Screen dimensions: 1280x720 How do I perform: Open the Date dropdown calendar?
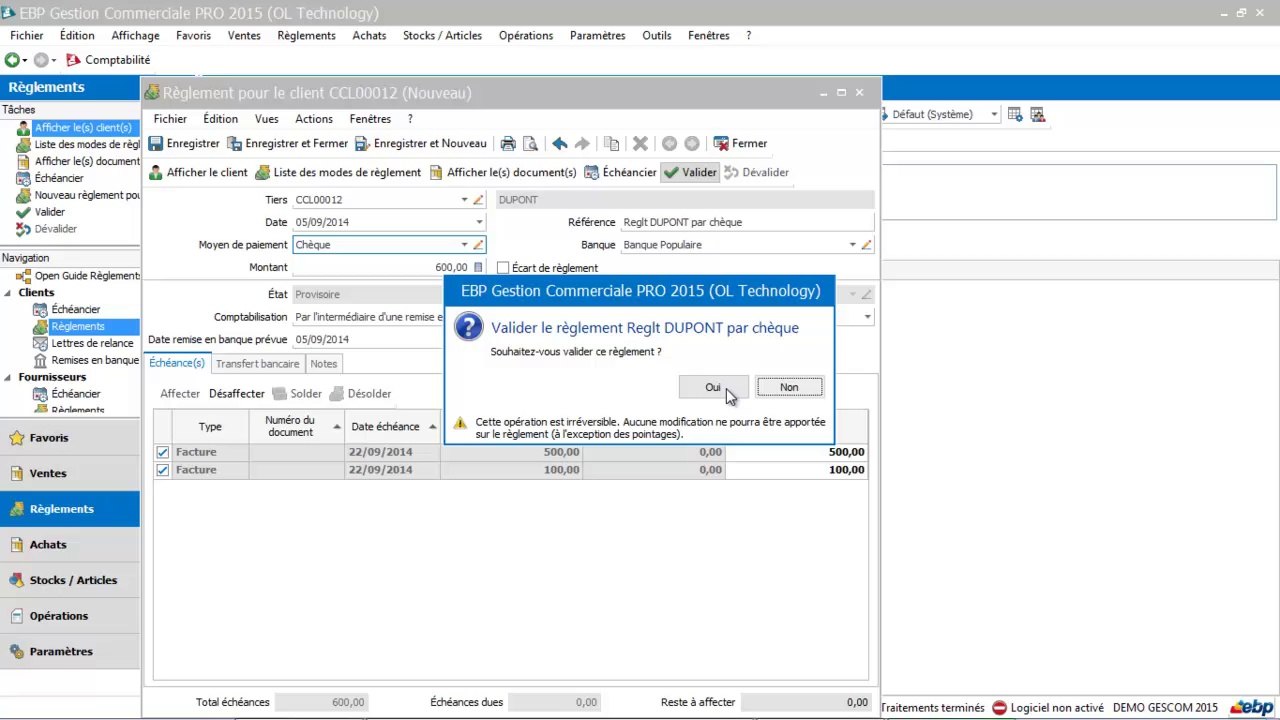tap(479, 222)
